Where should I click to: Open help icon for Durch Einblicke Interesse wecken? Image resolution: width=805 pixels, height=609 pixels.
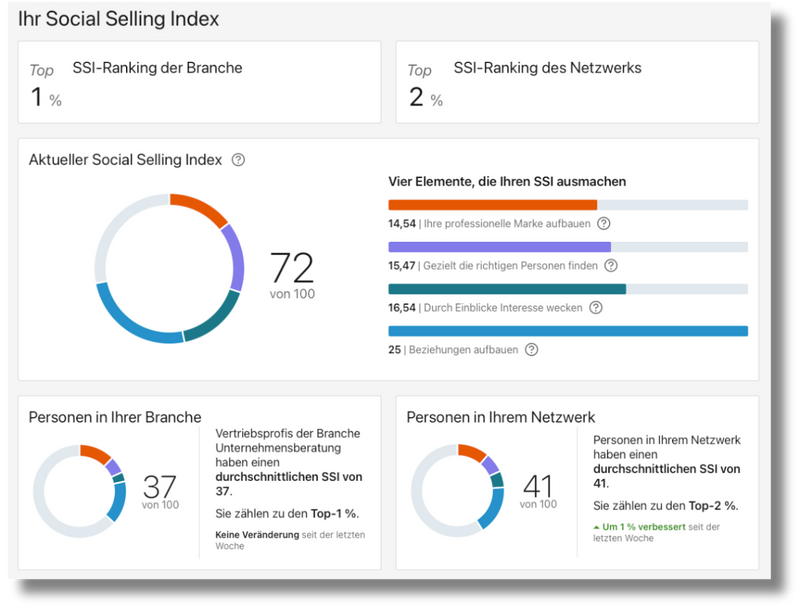pyautogui.click(x=596, y=308)
